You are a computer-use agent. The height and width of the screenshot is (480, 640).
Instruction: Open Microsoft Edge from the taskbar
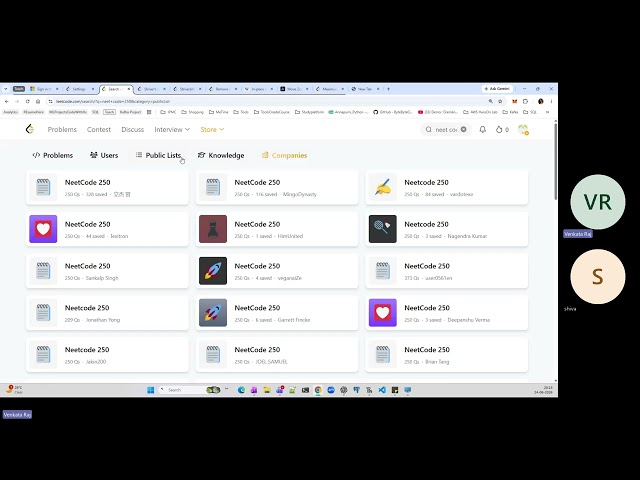[x=241, y=390]
